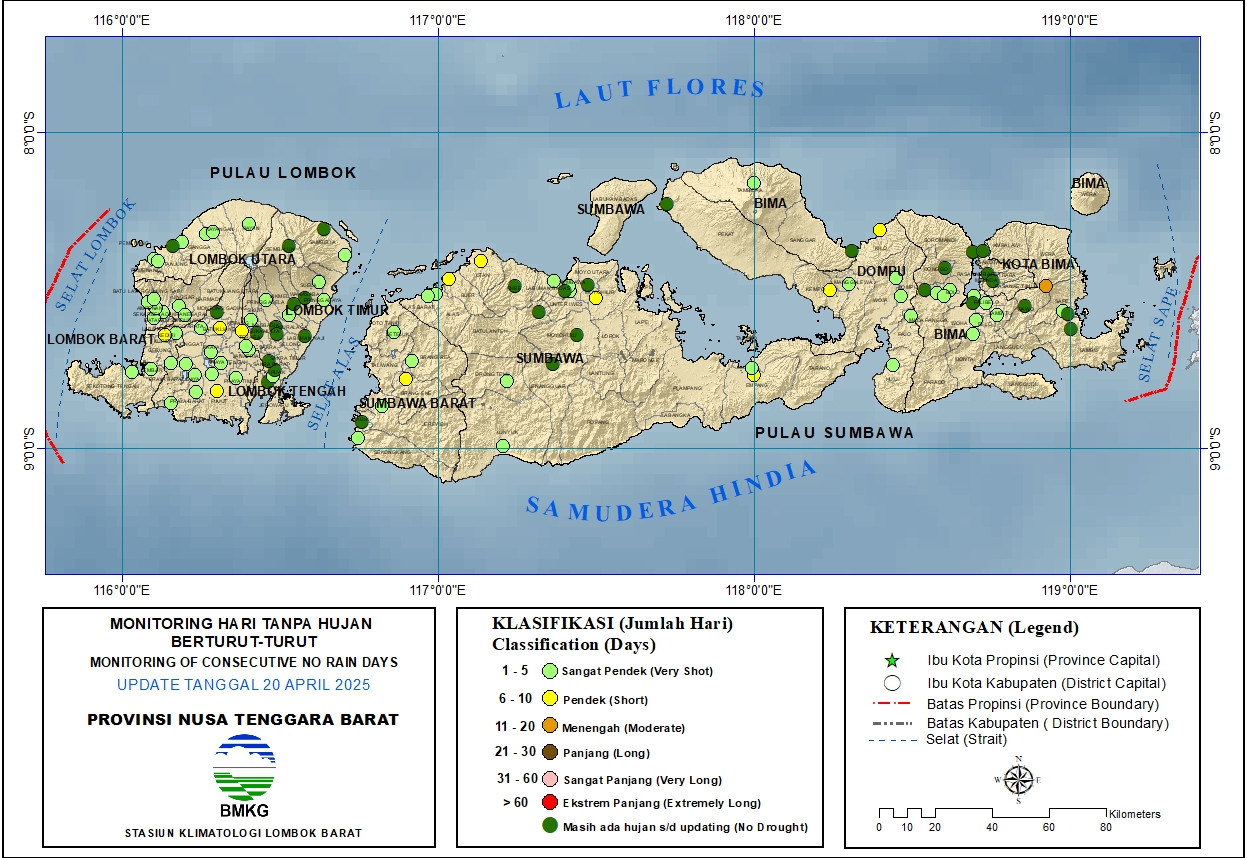1247x858 pixels.
Task: Click the green star Province Capital symbol
Action: 893,661
